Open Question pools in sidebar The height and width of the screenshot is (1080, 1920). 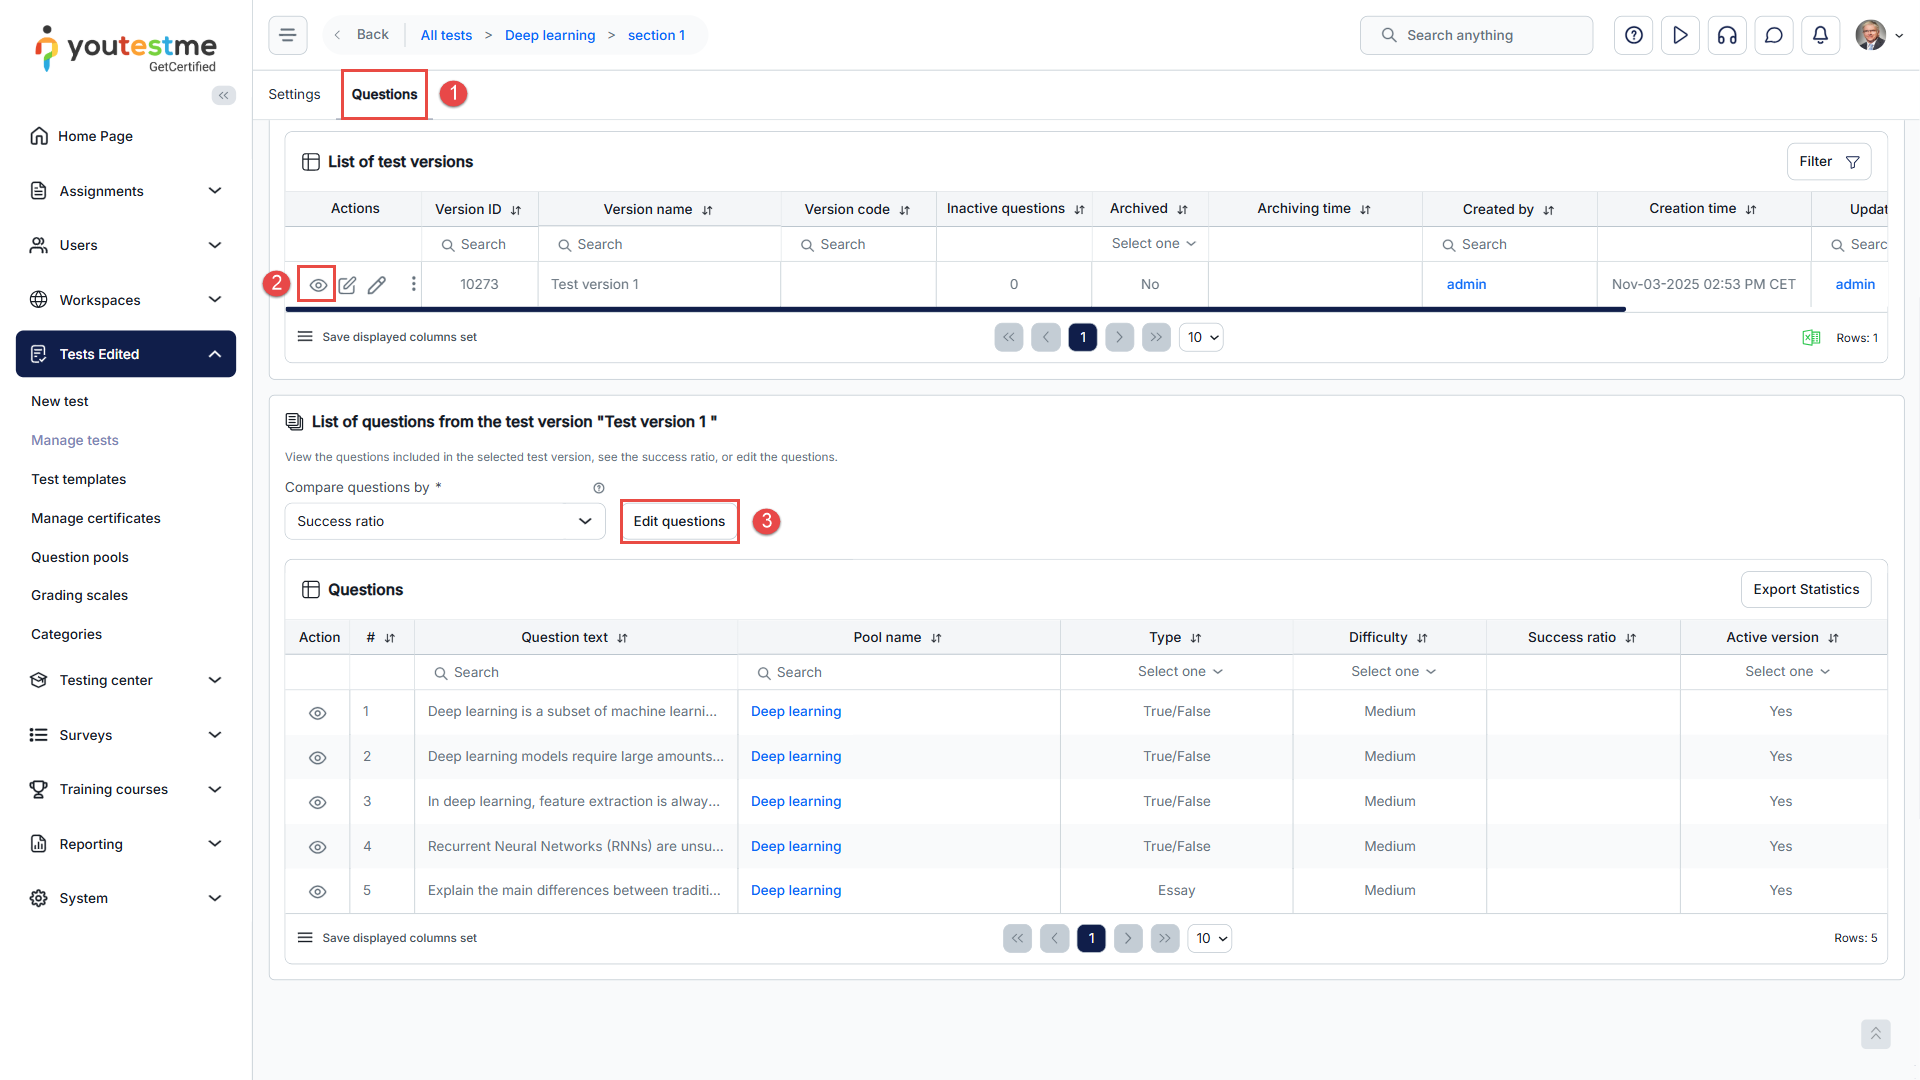[x=80, y=557]
